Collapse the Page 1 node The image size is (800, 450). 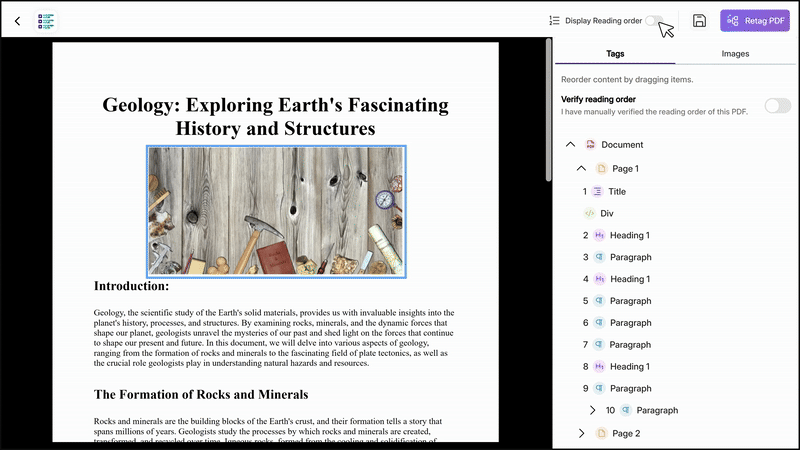coord(581,169)
